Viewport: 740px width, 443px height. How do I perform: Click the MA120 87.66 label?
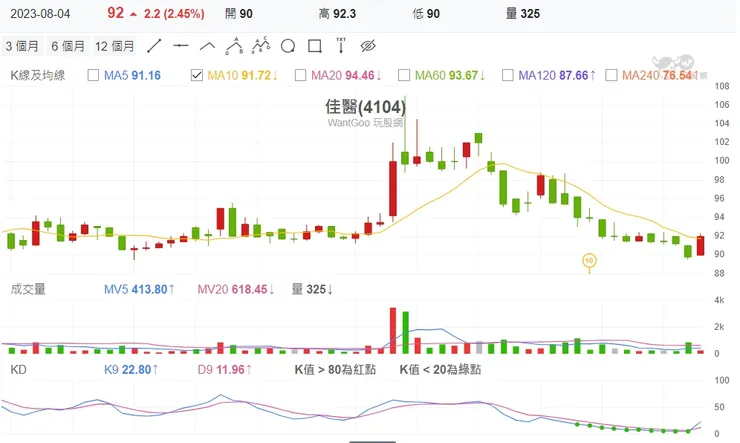[557, 75]
